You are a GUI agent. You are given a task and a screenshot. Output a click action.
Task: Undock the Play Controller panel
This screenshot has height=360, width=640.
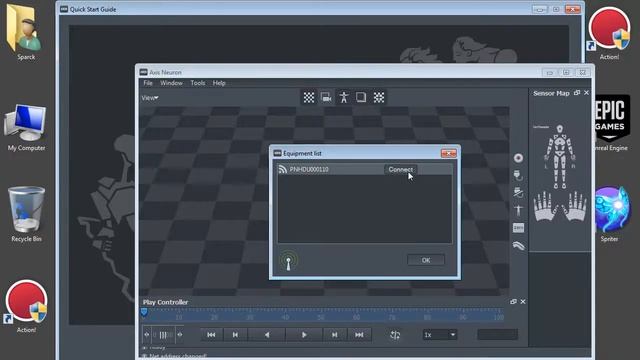coord(513,302)
